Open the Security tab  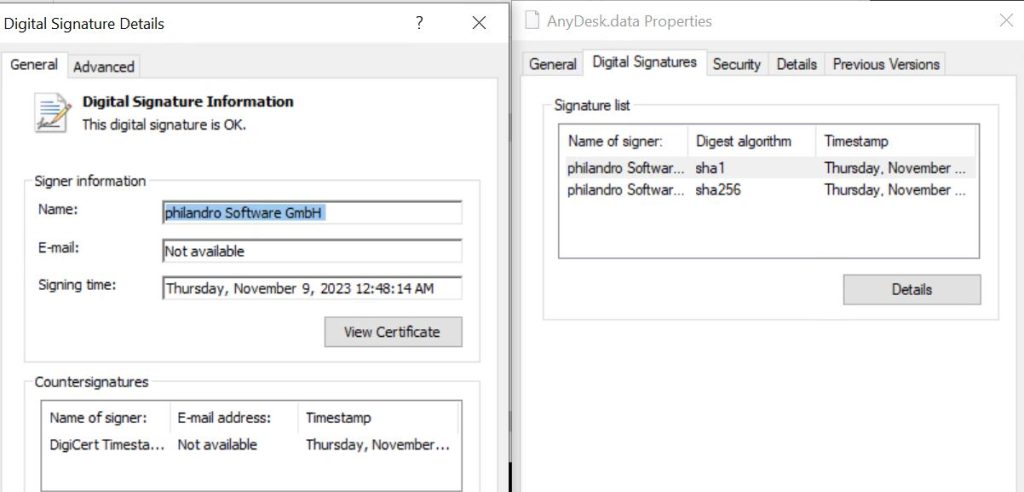tap(737, 64)
